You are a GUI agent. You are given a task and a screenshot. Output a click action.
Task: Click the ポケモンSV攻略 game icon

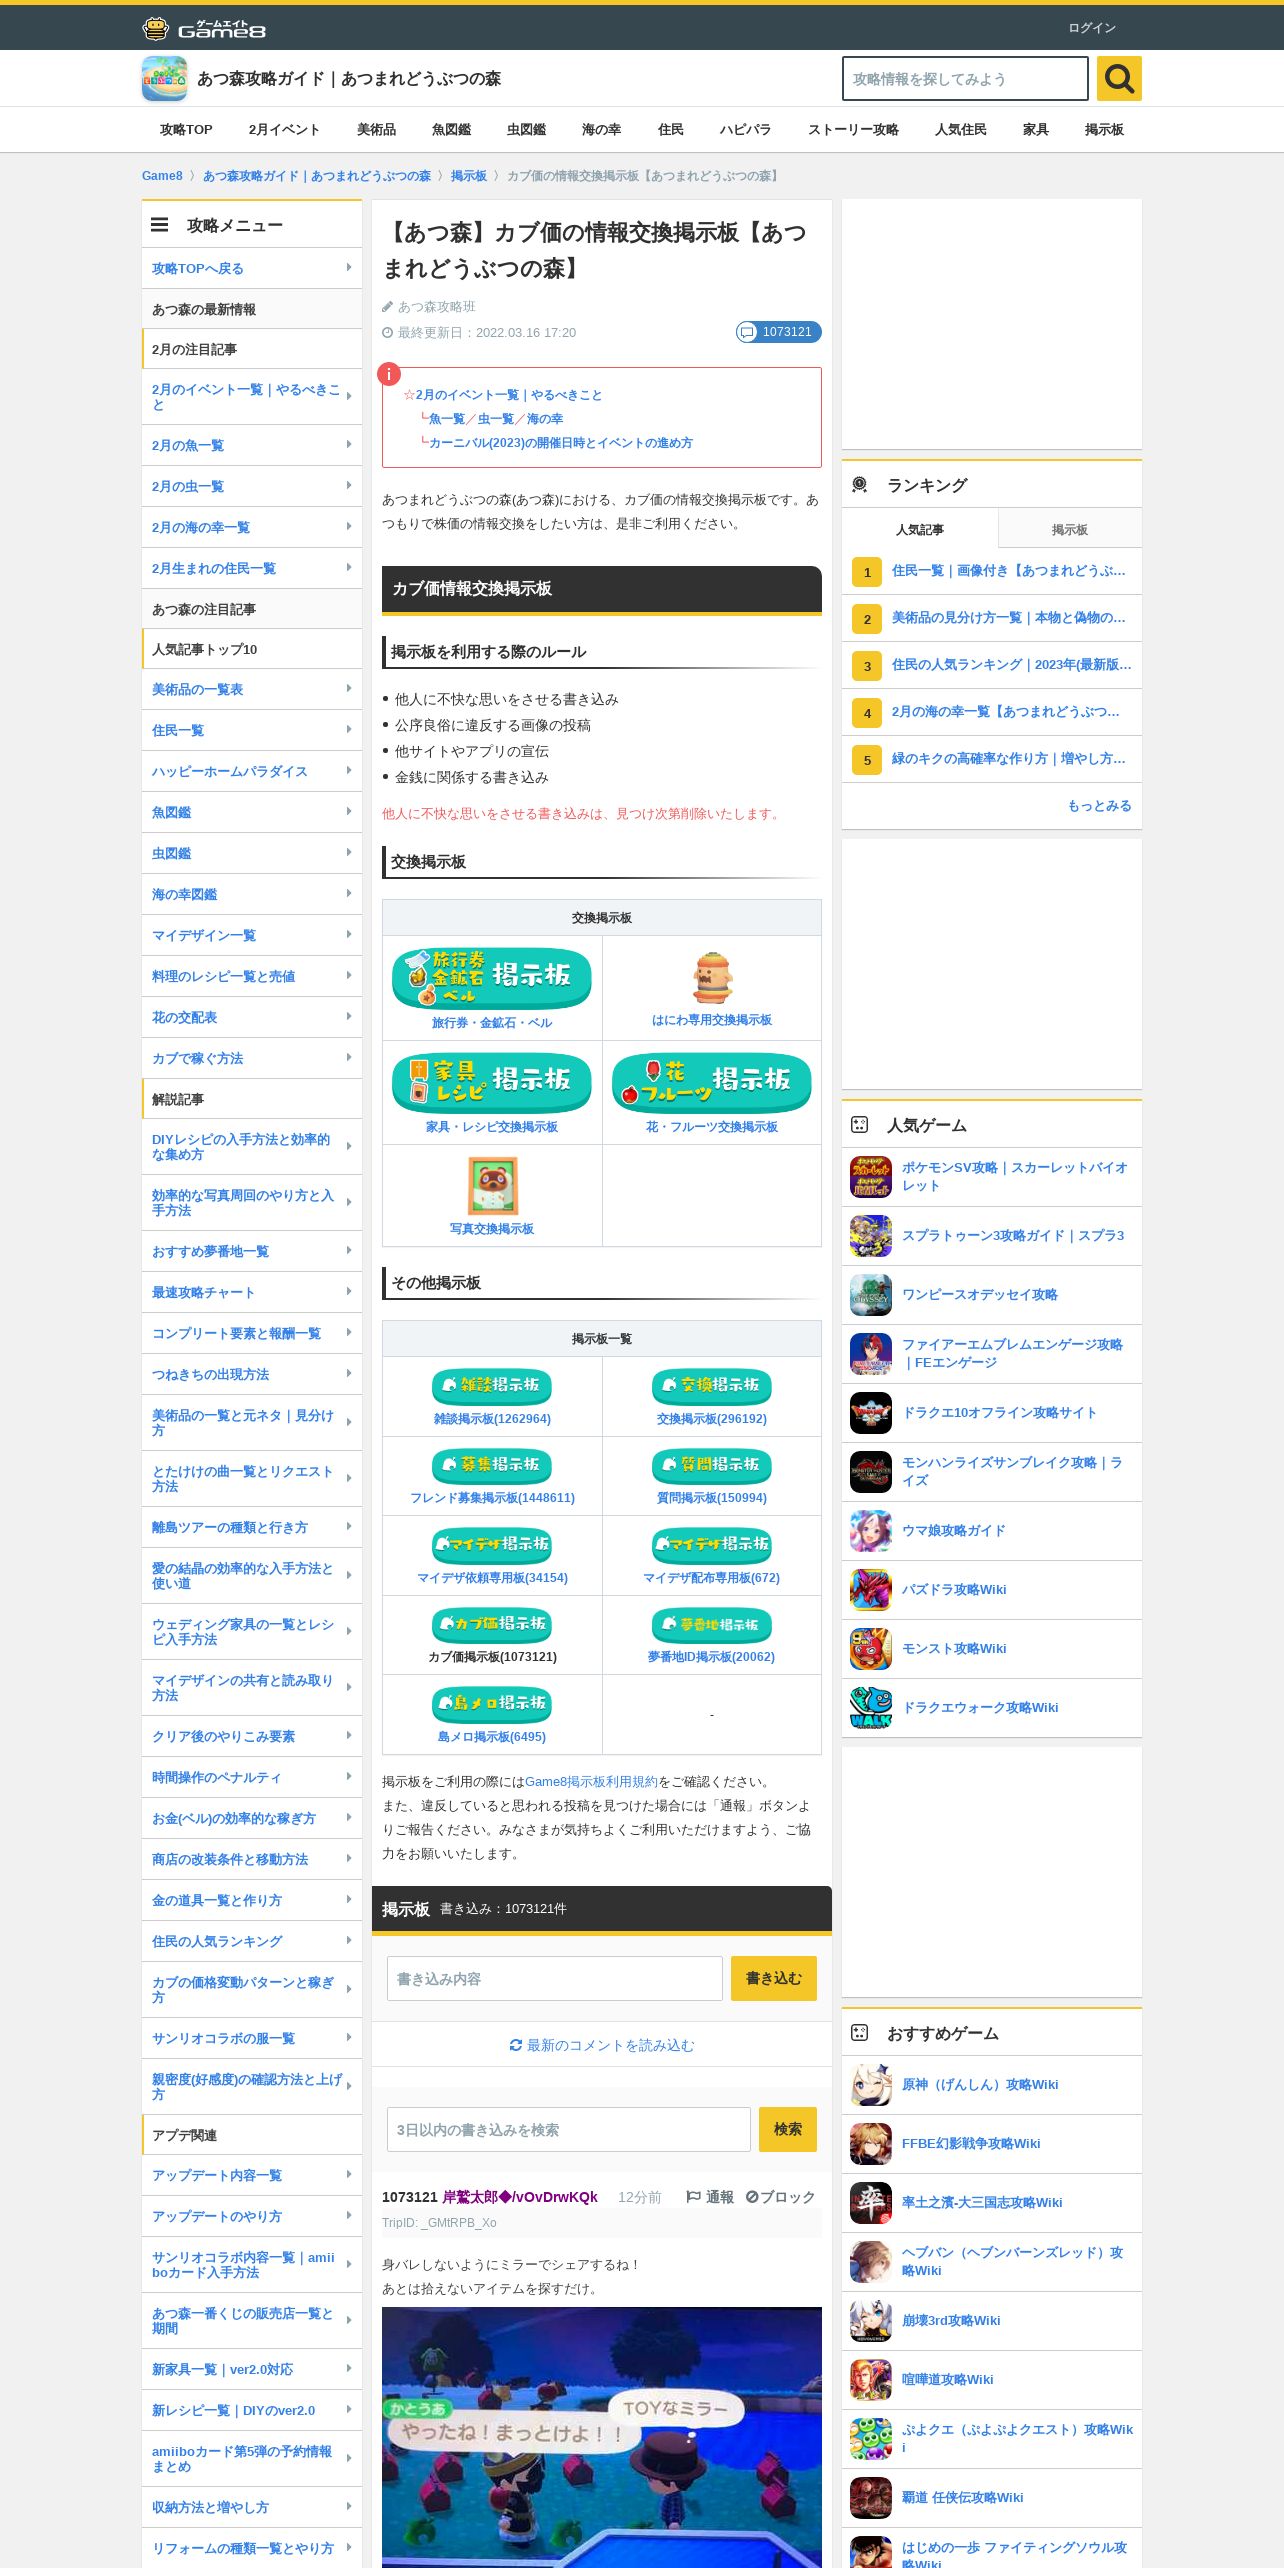(x=871, y=1177)
